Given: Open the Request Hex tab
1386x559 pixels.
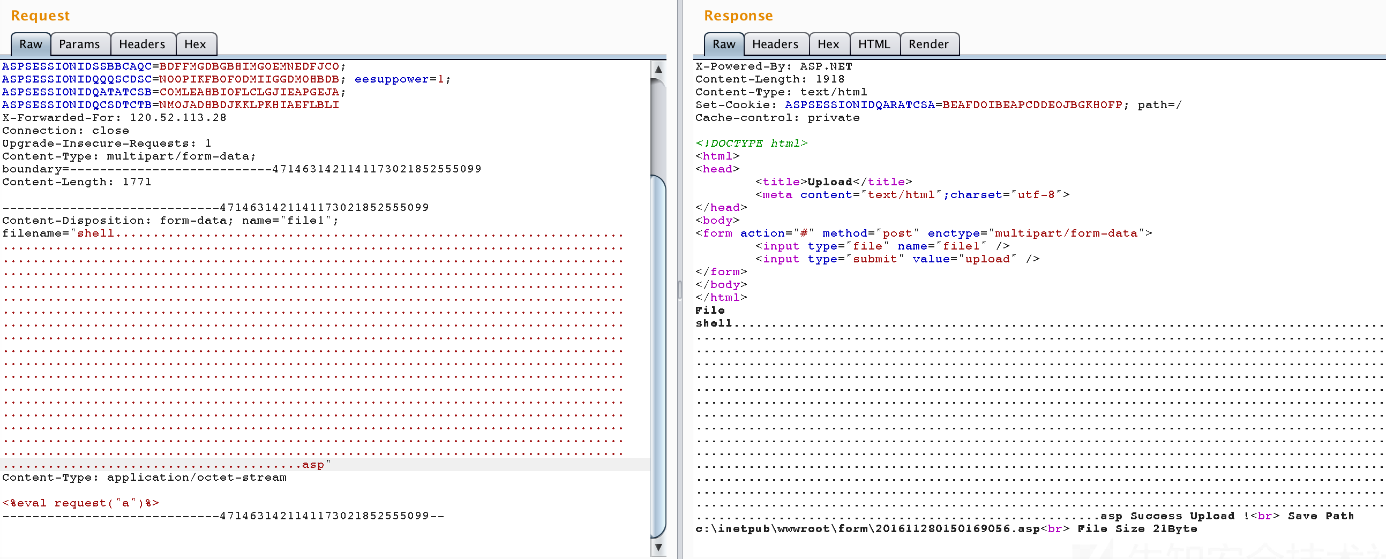Looking at the screenshot, I should tap(195, 44).
